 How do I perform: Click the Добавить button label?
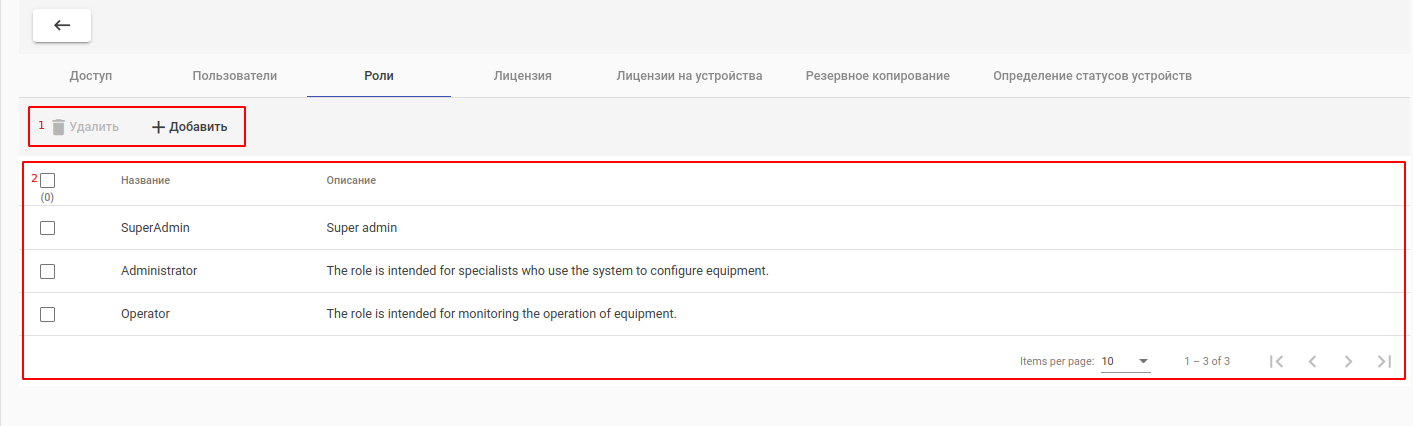pyautogui.click(x=198, y=127)
